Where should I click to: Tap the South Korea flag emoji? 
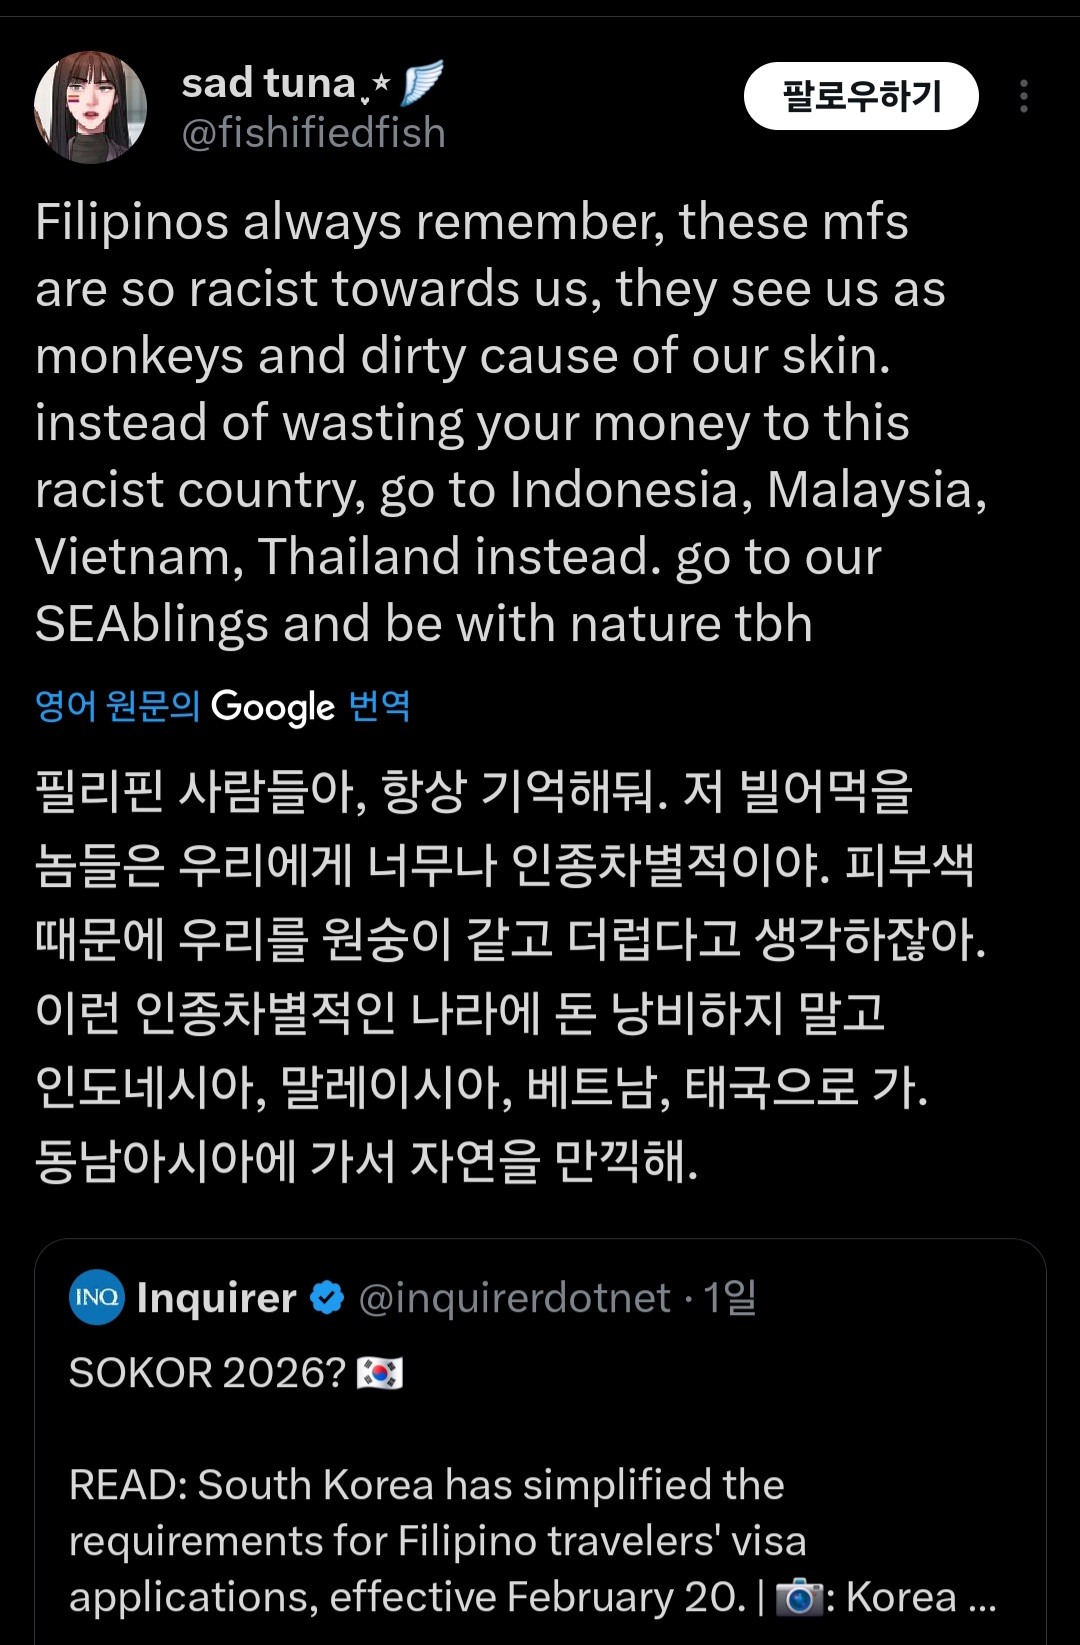pos(380,1373)
